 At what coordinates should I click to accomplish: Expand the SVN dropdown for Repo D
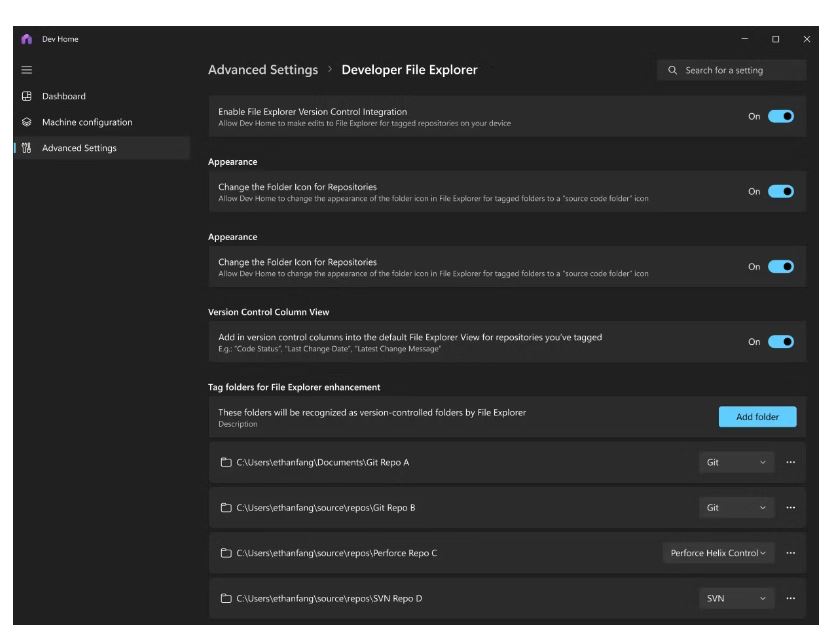pyautogui.click(x=736, y=598)
